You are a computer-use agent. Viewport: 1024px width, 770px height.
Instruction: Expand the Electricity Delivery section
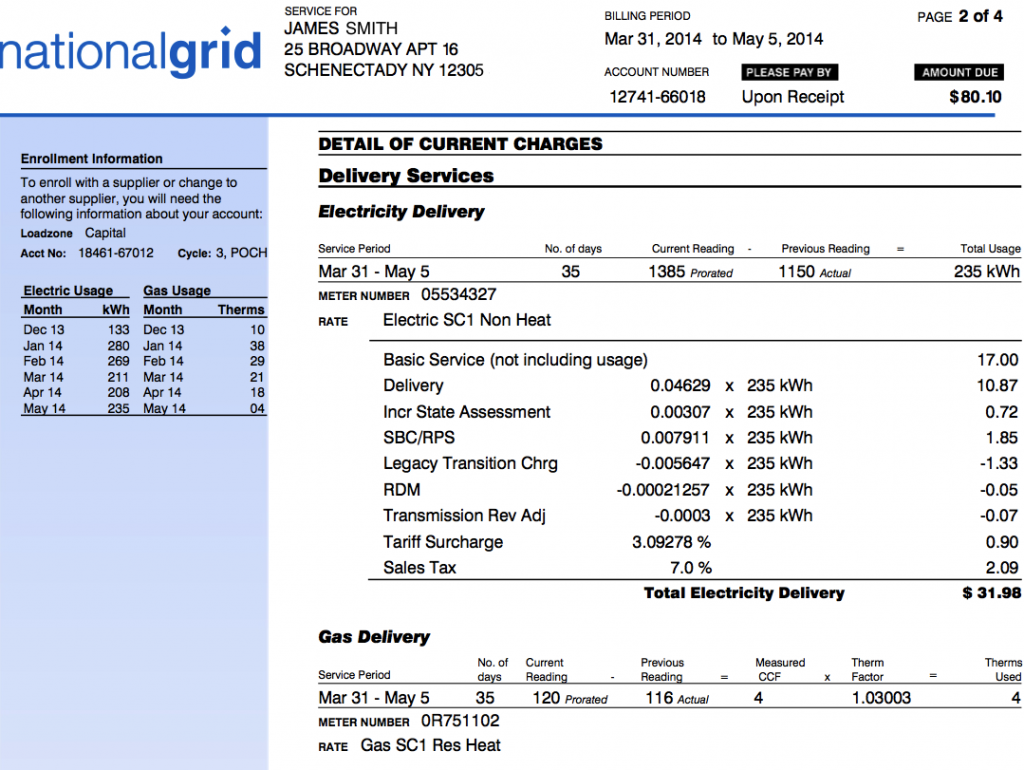[400, 211]
